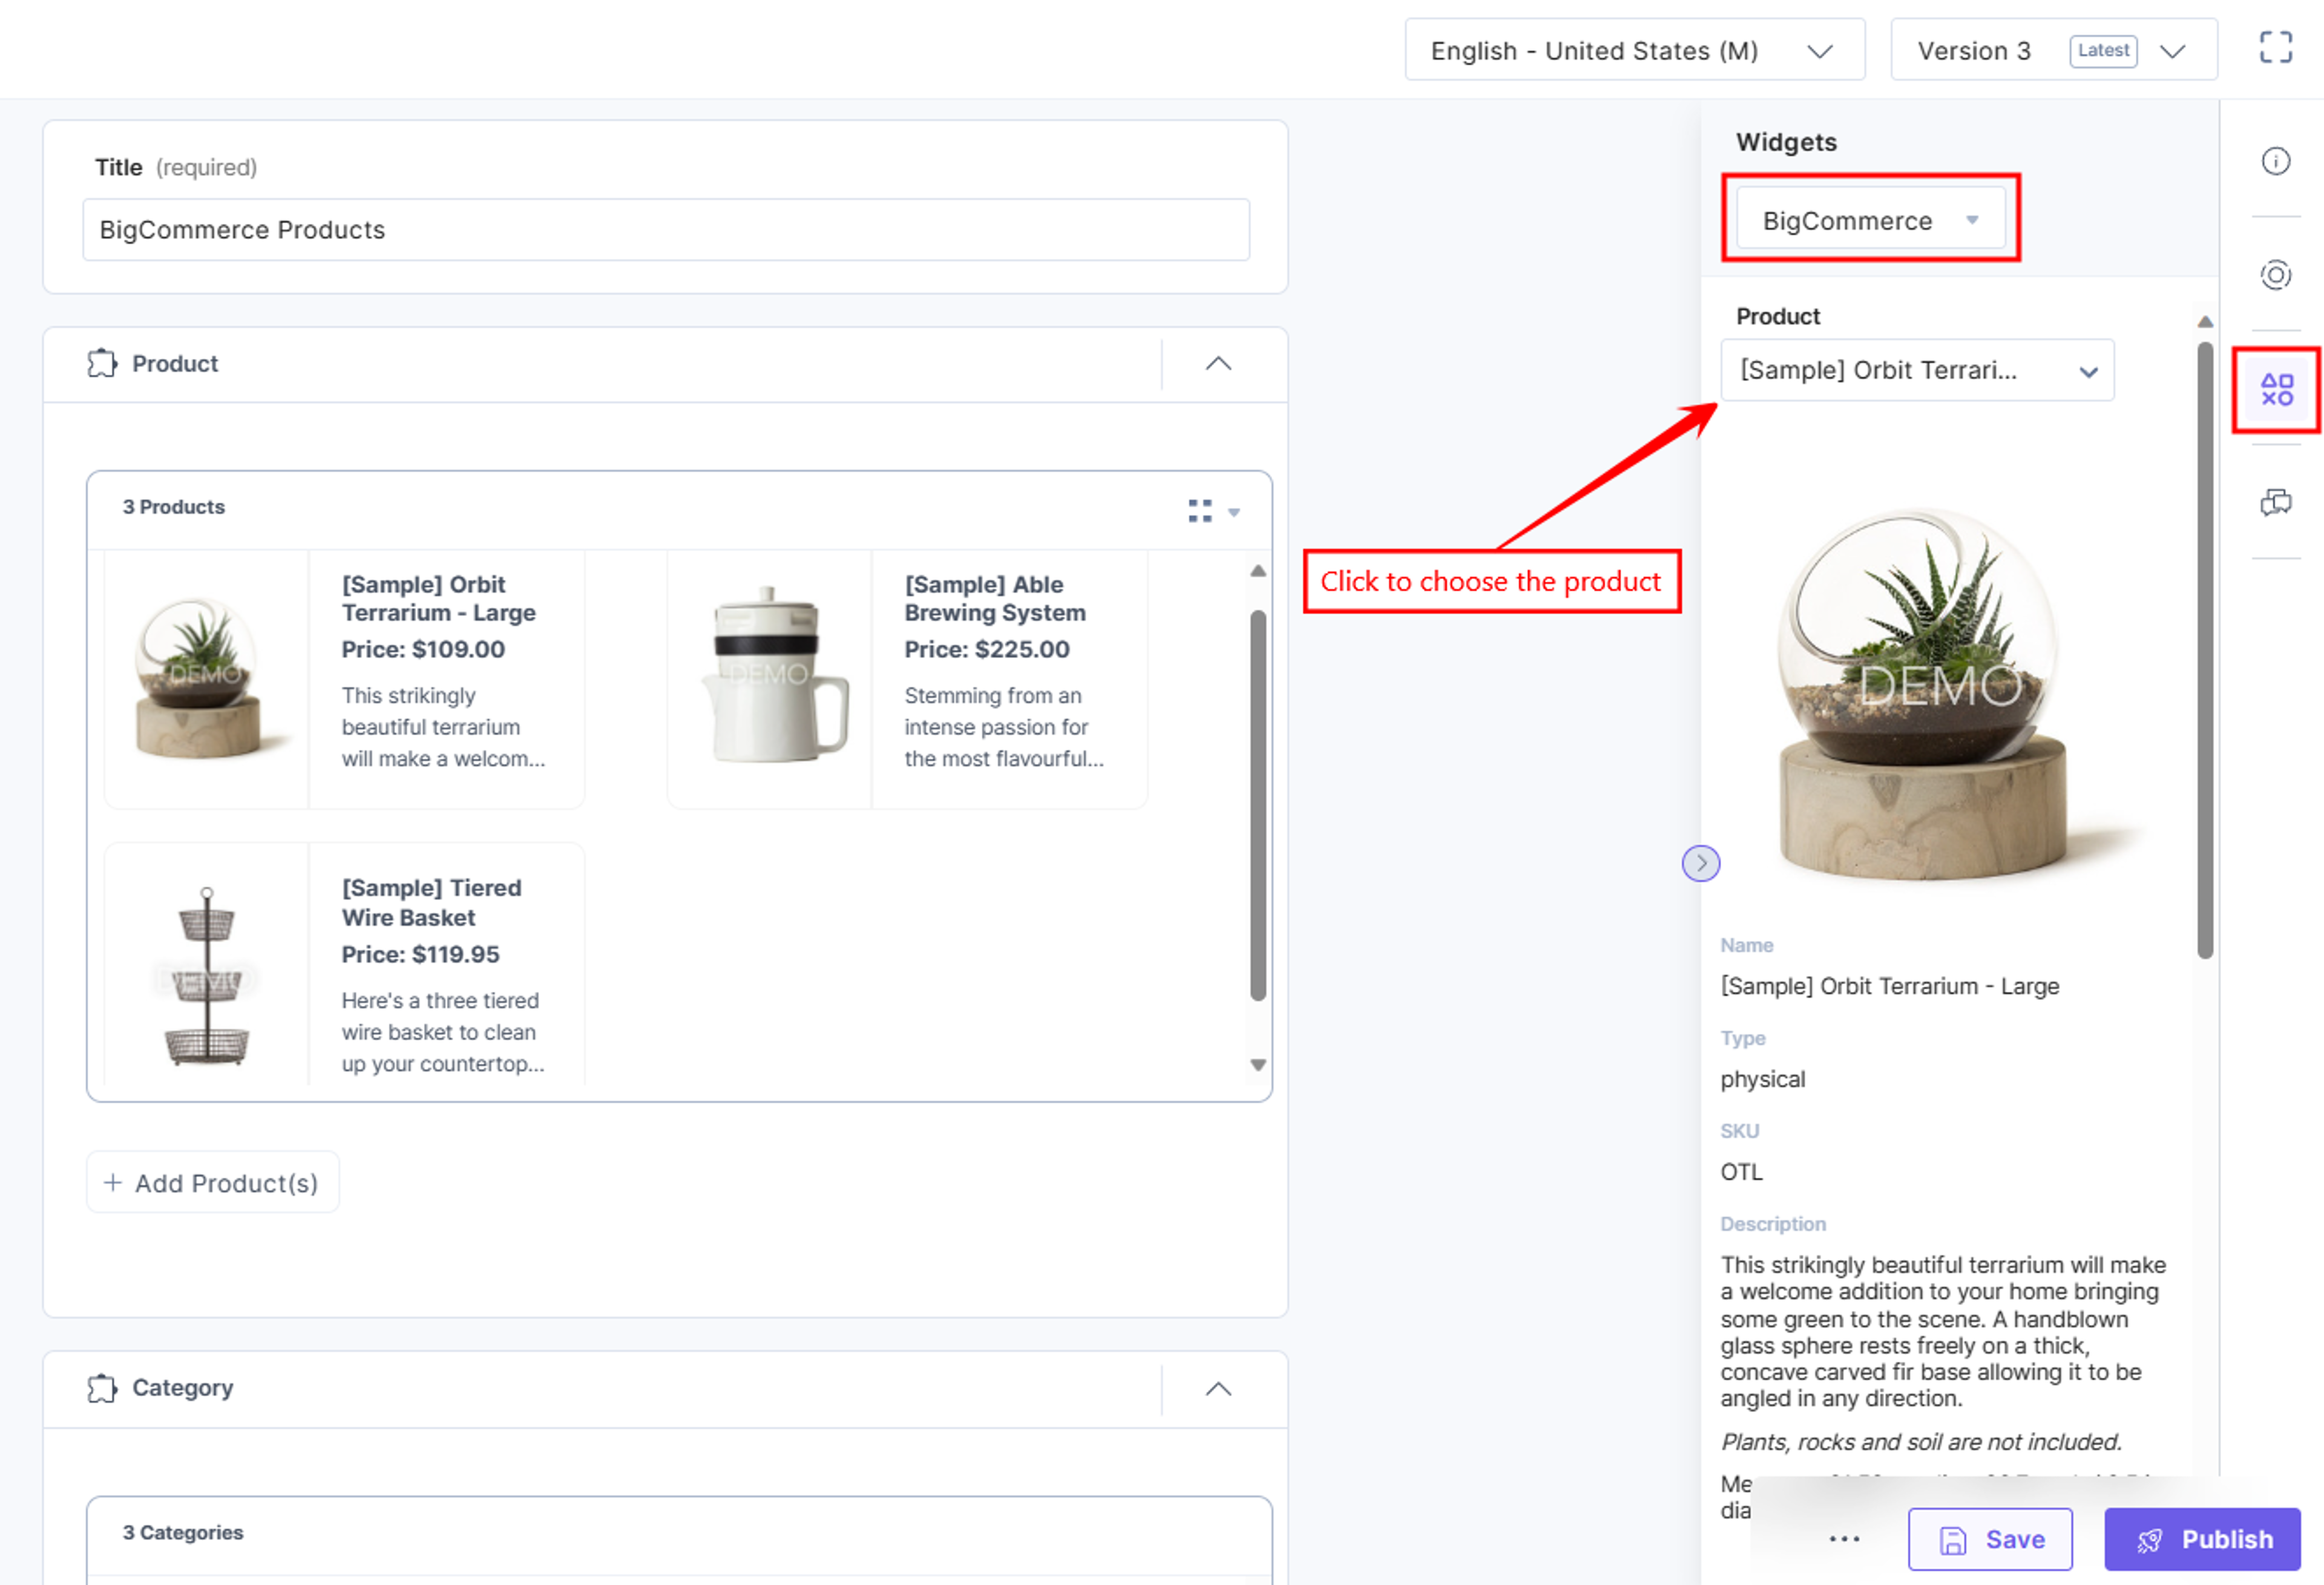Click the grid view icon in the 3 Products header
The width and height of the screenshot is (2324, 1585).
[1199, 510]
